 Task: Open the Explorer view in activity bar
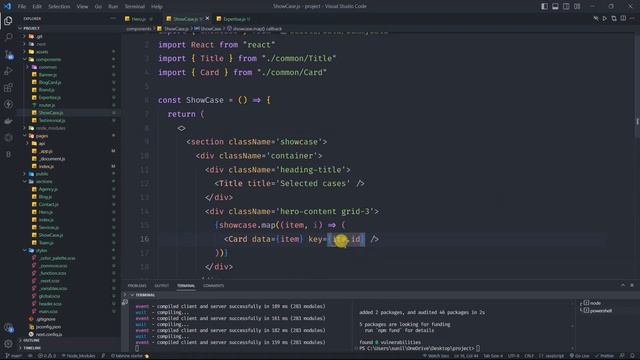(x=8, y=21)
